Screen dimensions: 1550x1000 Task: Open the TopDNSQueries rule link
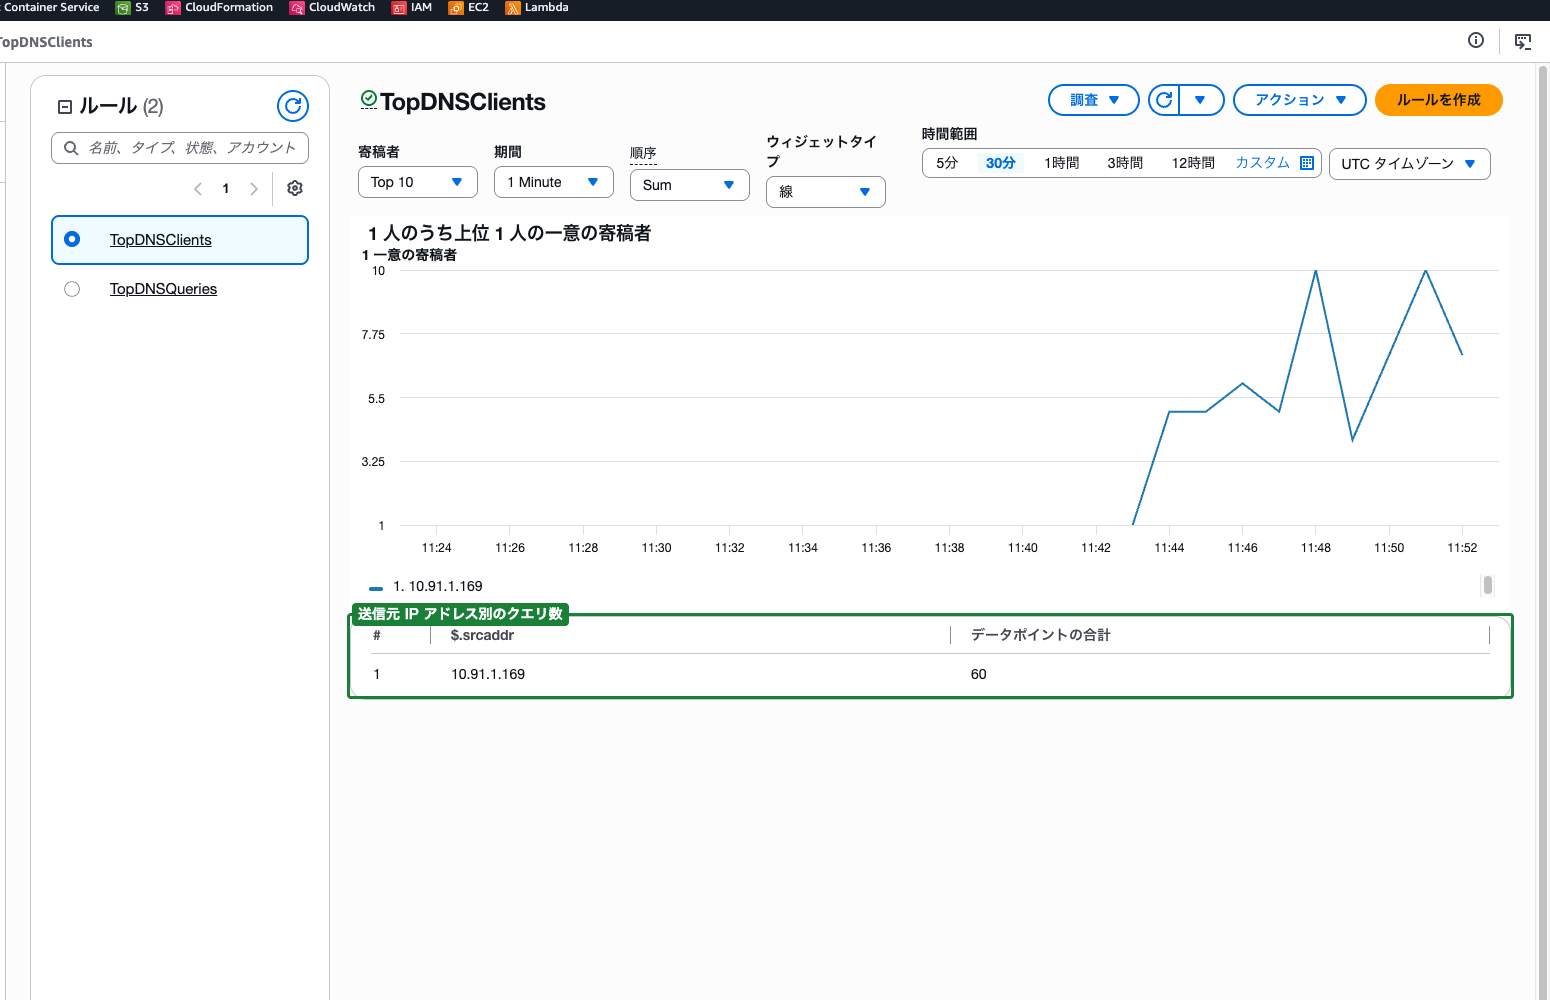coord(163,289)
